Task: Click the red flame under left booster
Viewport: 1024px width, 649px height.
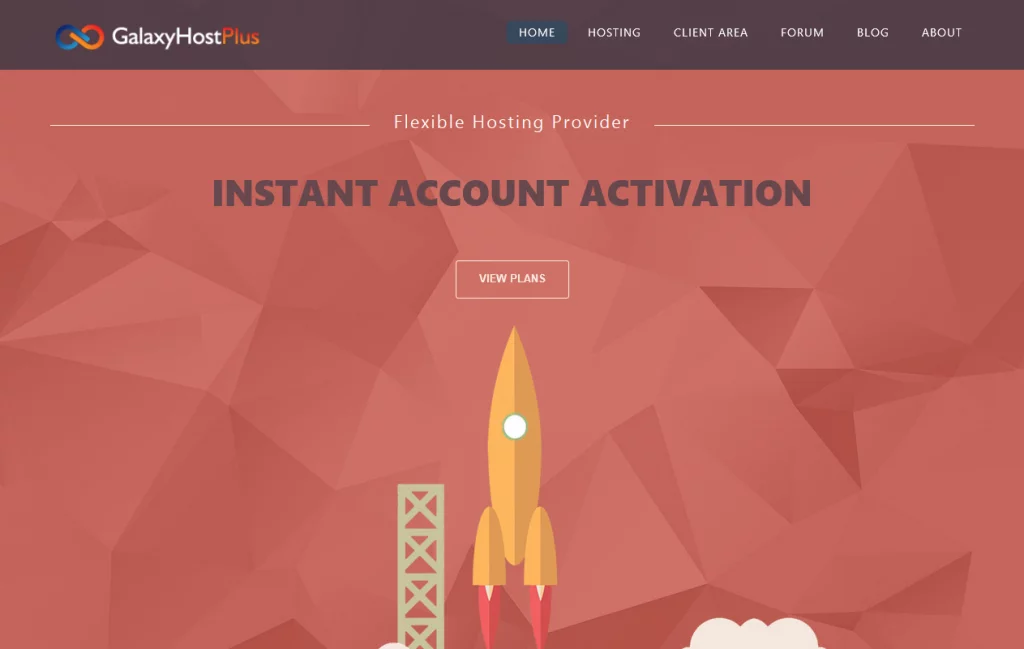Action: (x=488, y=617)
